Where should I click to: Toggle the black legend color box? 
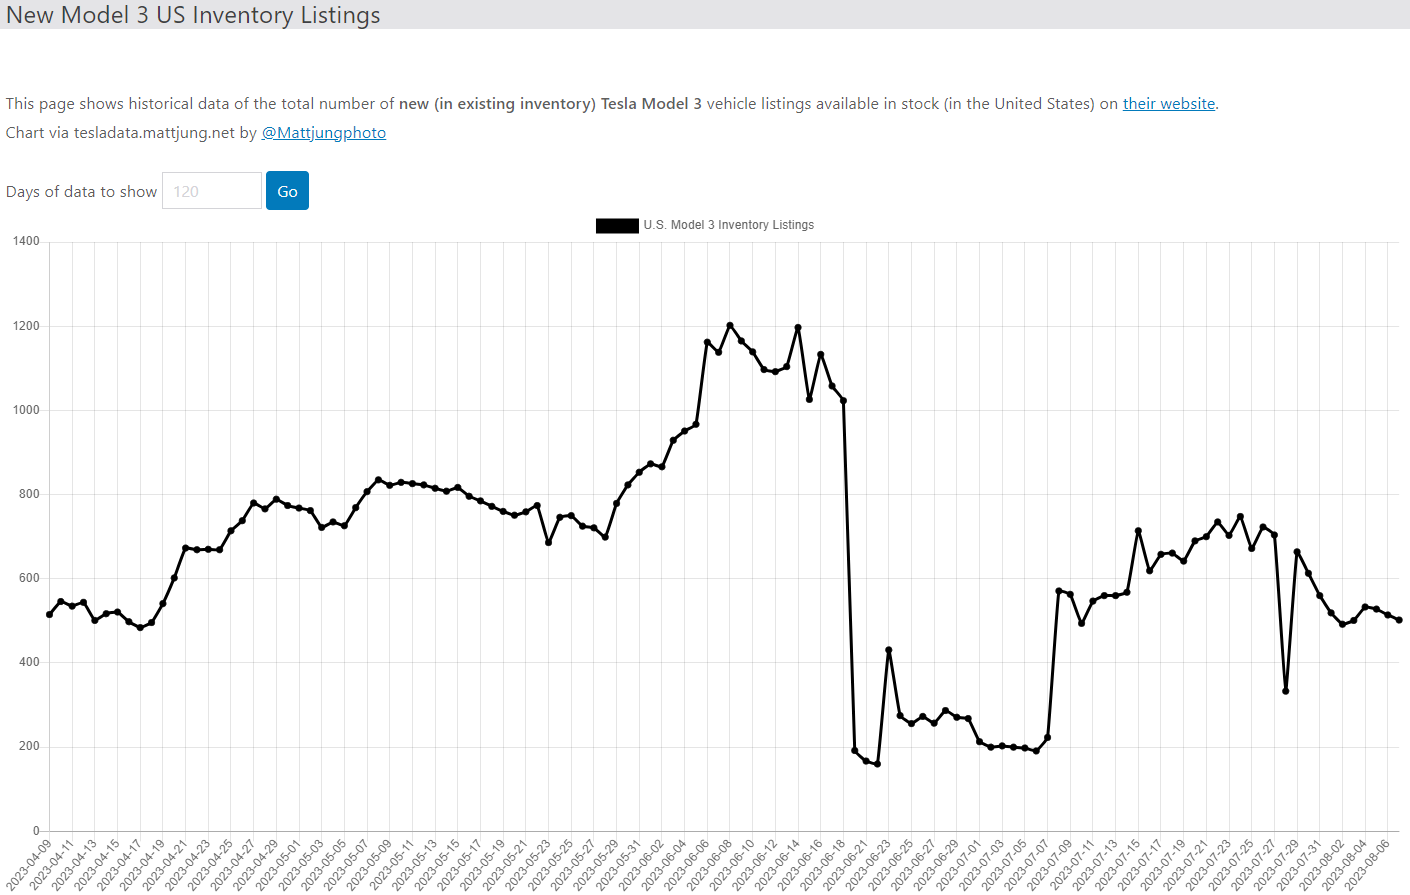[617, 226]
